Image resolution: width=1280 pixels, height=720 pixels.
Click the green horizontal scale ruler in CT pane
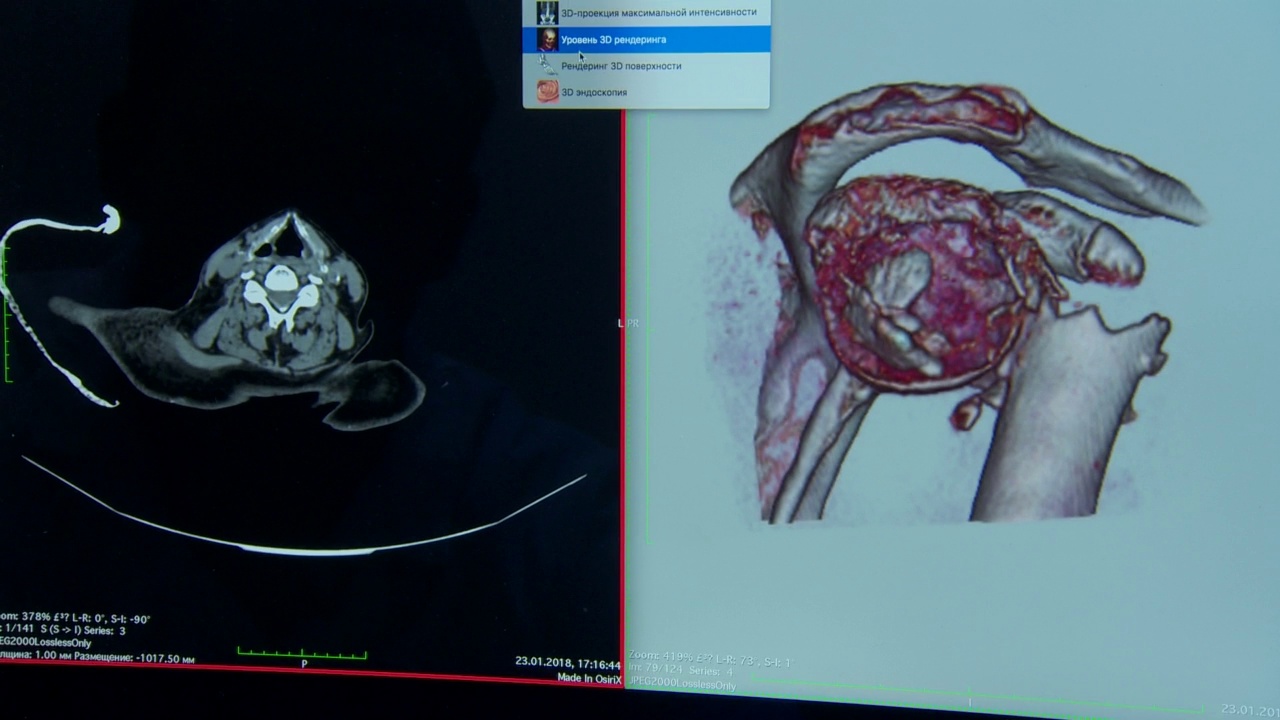coord(302,653)
